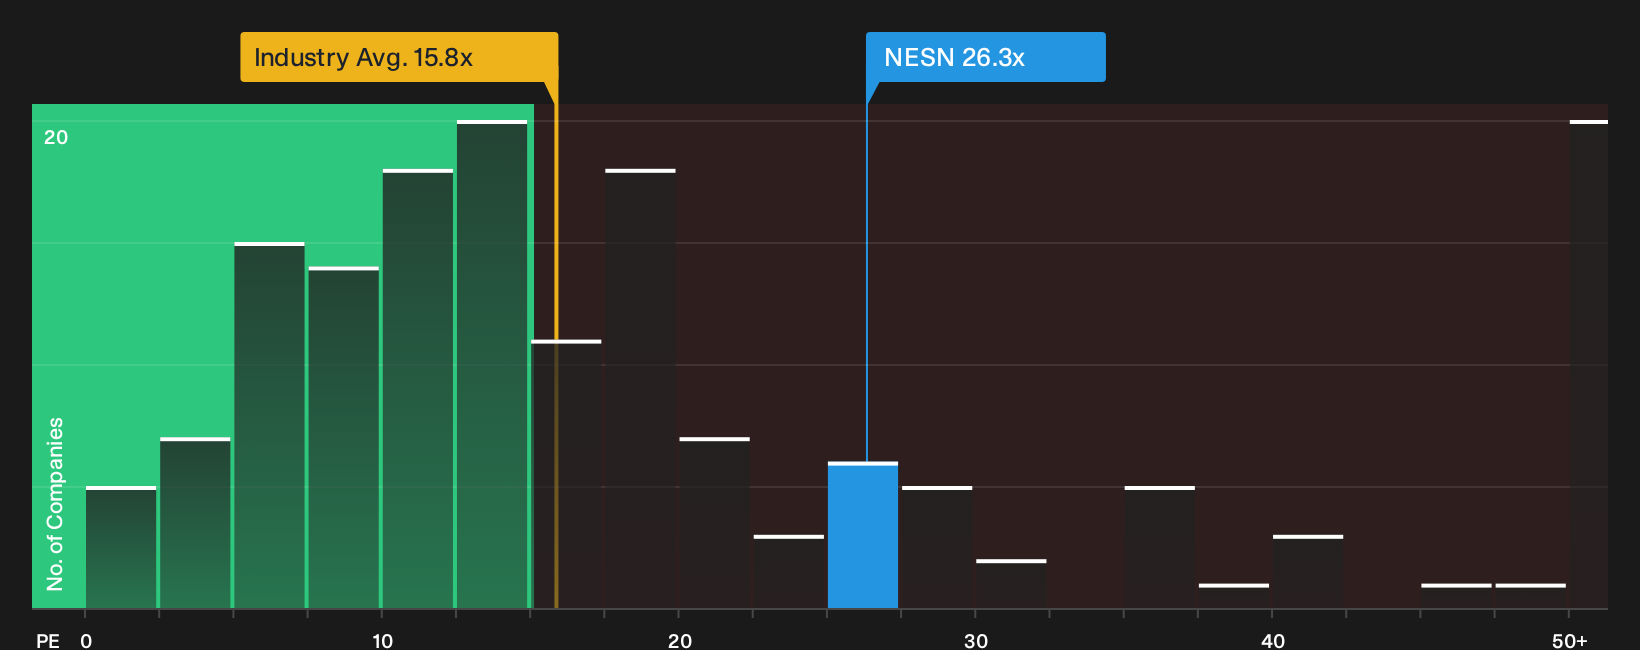Select the No. of Companies axis title
The width and height of the screenshot is (1640, 650).
pyautogui.click(x=55, y=504)
